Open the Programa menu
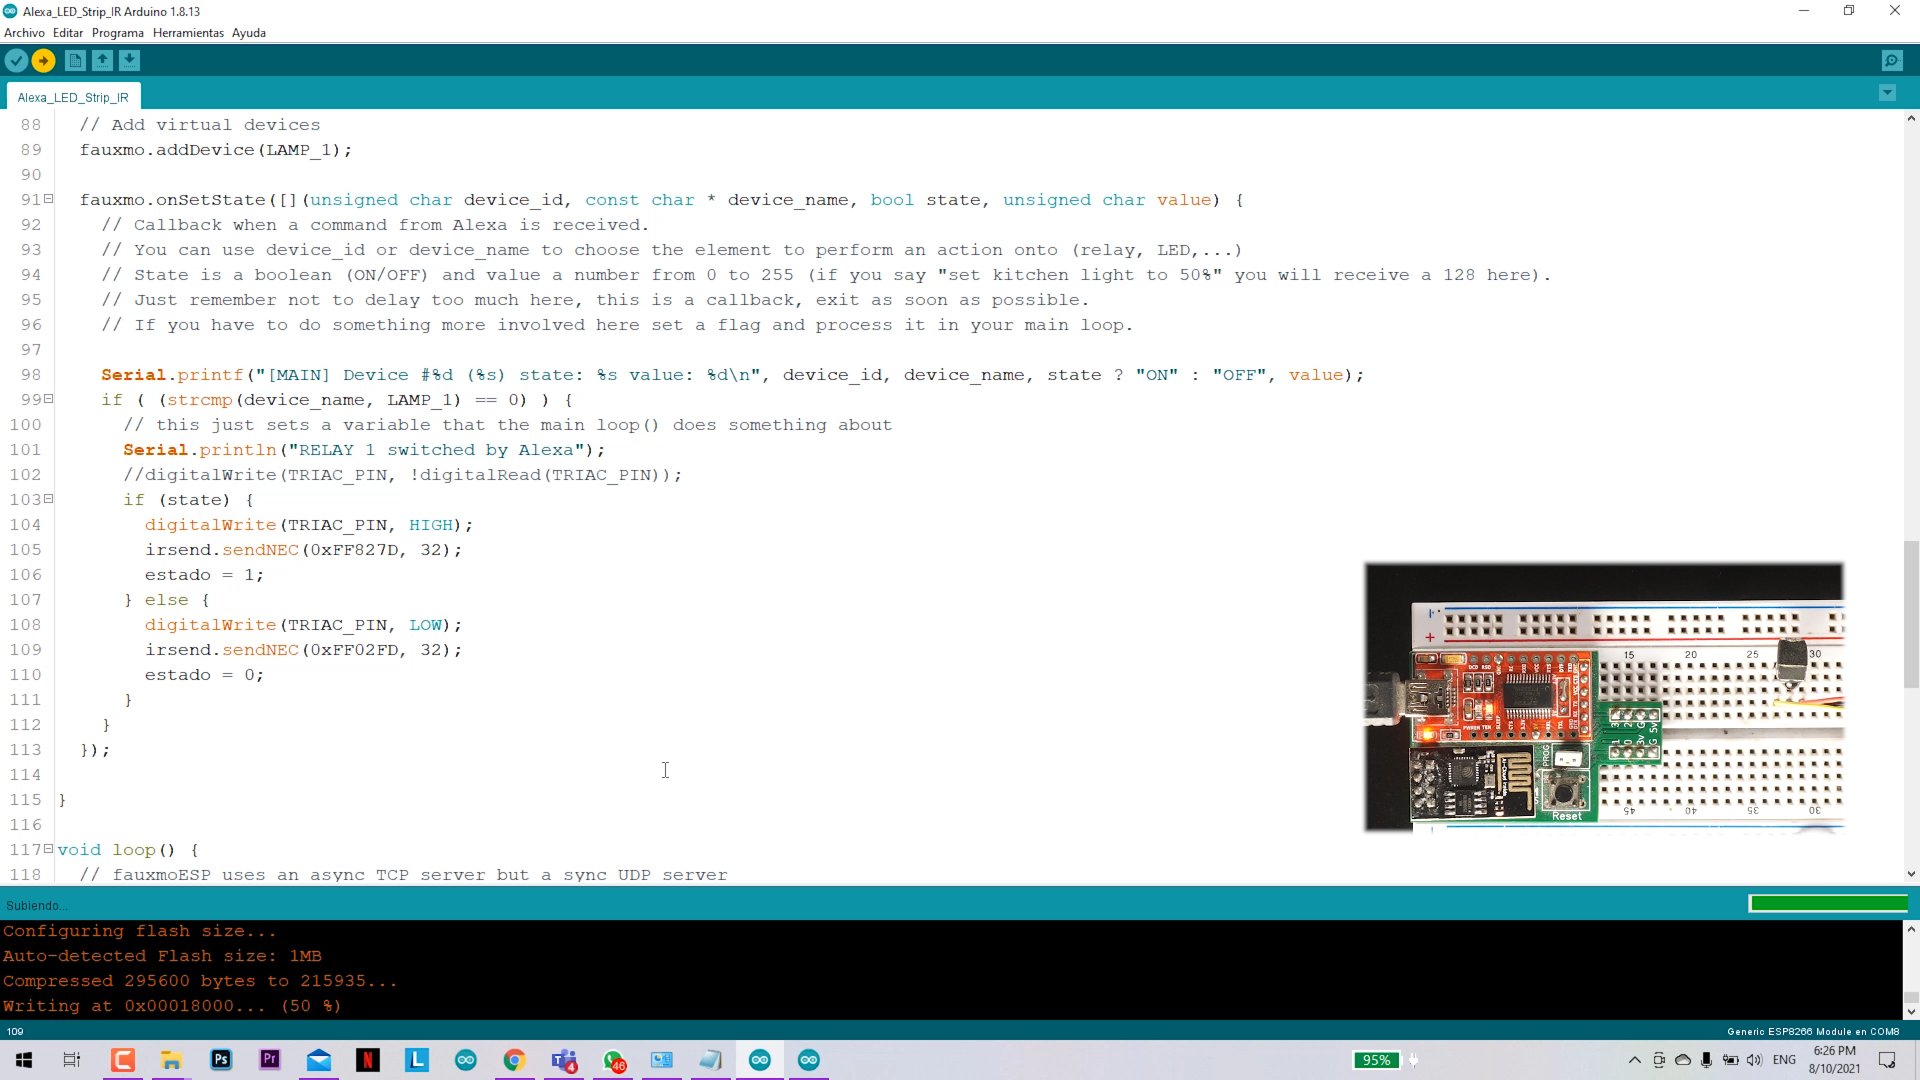The image size is (1920, 1080). 118,33
